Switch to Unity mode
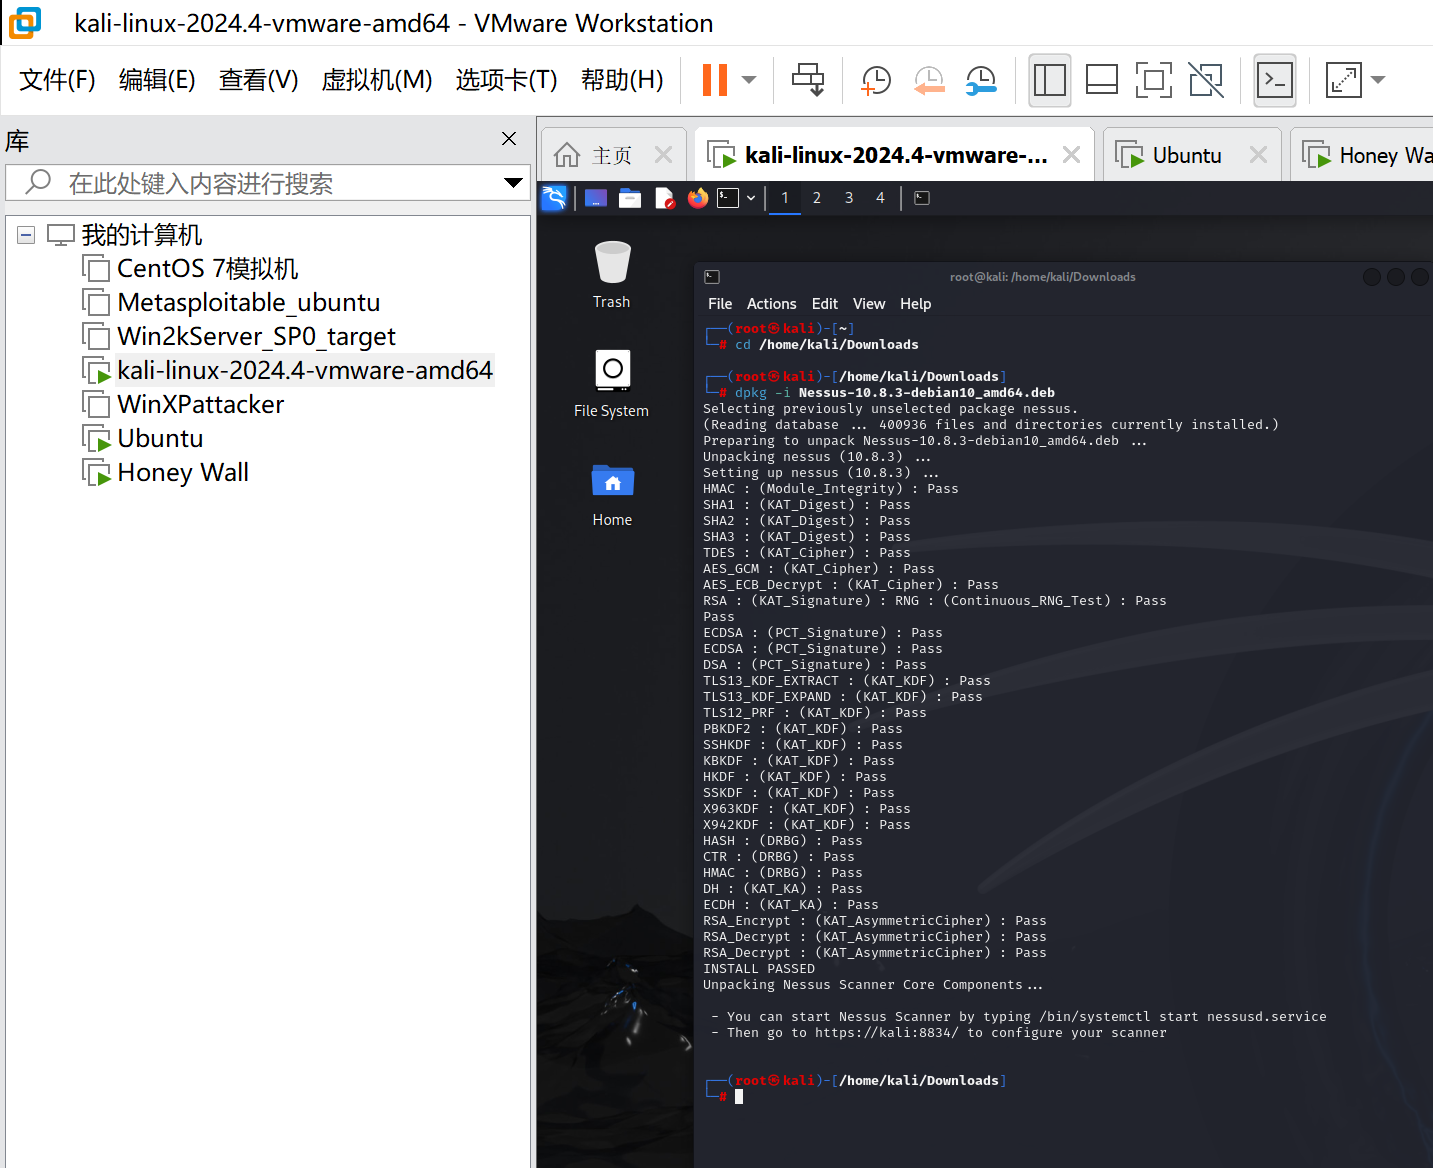This screenshot has width=1433, height=1168. pyautogui.click(x=1206, y=80)
